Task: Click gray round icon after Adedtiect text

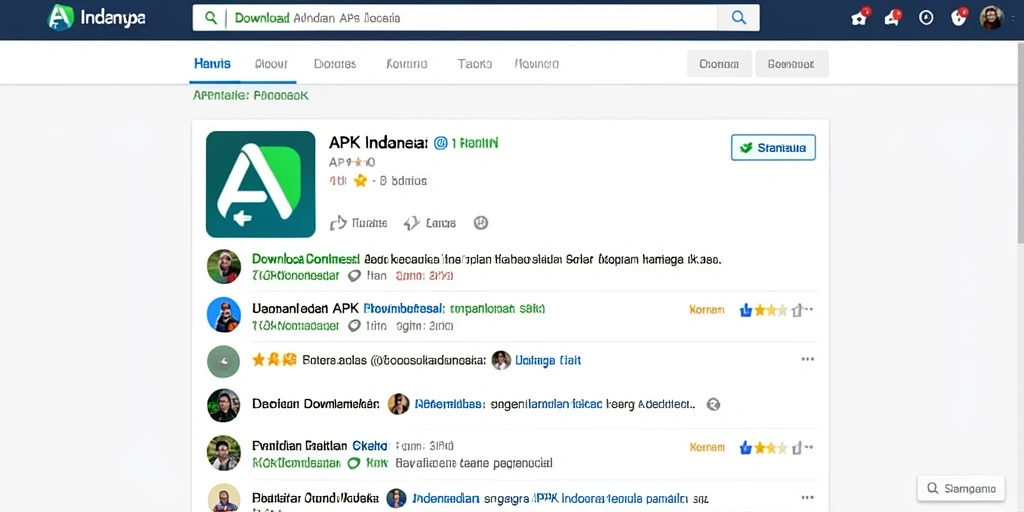Action: (x=713, y=405)
